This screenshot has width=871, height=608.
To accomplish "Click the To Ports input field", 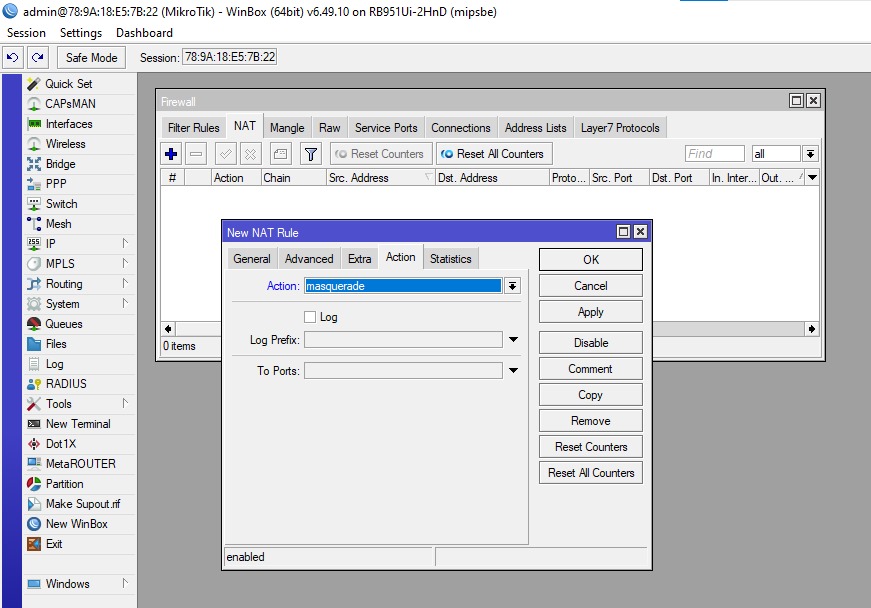I will pyautogui.click(x=403, y=370).
